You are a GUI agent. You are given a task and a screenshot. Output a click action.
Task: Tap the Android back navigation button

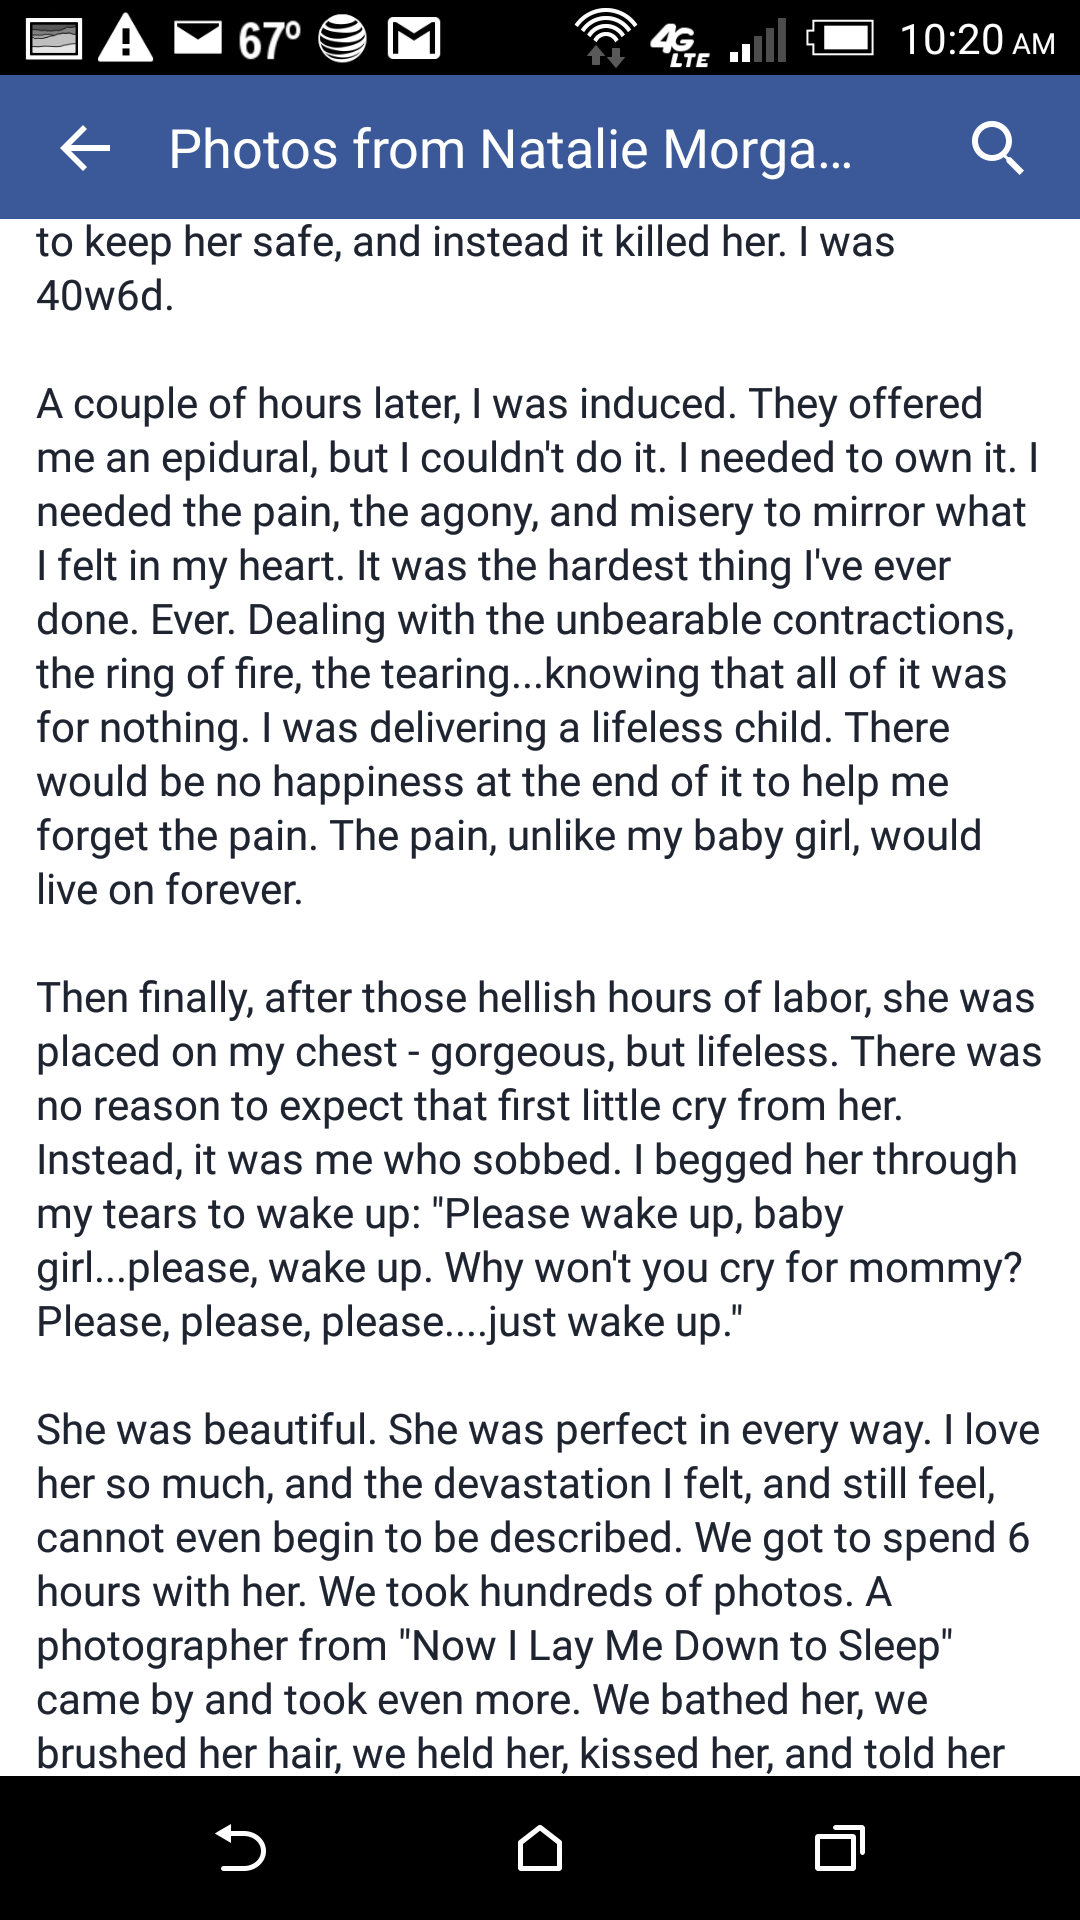pos(240,1848)
